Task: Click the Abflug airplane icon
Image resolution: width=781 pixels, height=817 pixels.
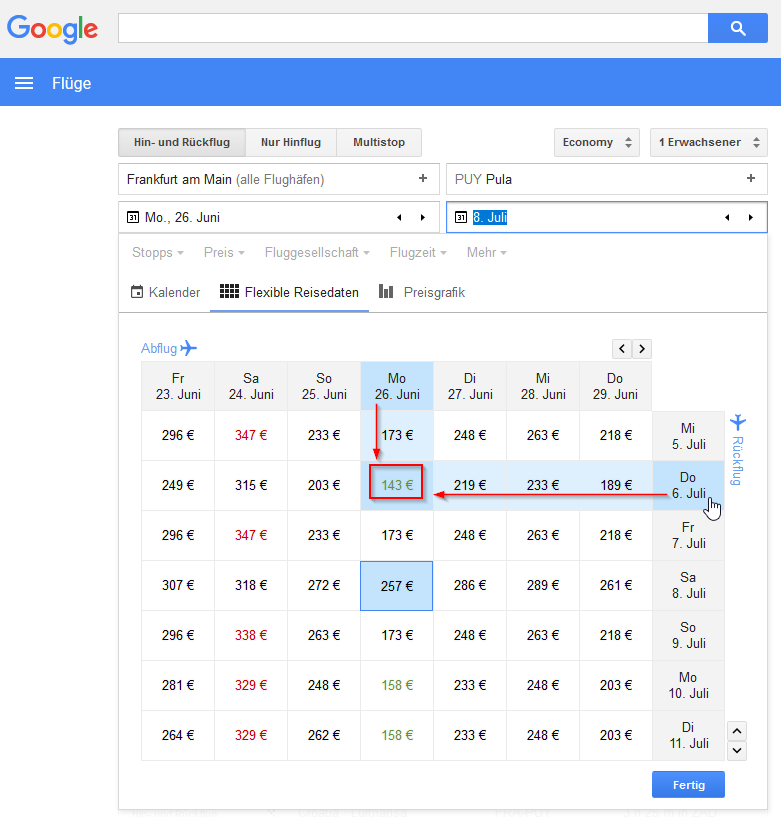Action: (x=189, y=348)
